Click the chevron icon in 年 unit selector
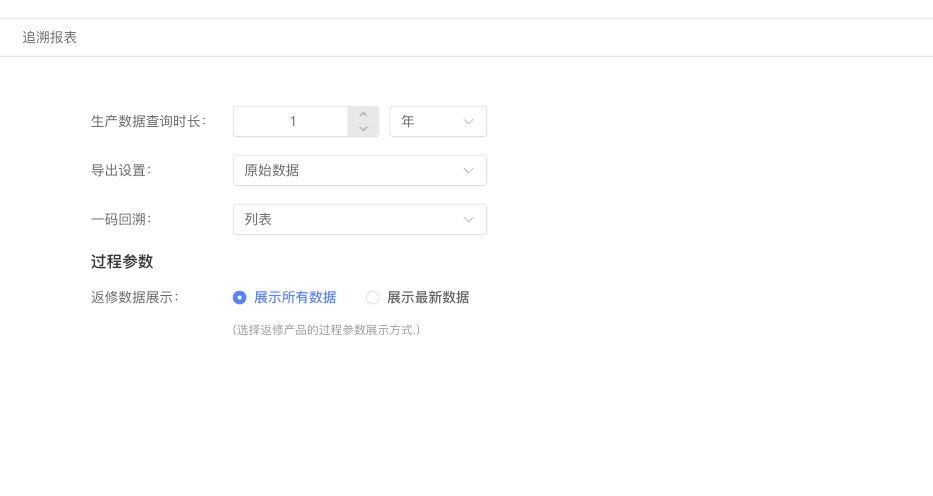 click(x=468, y=121)
